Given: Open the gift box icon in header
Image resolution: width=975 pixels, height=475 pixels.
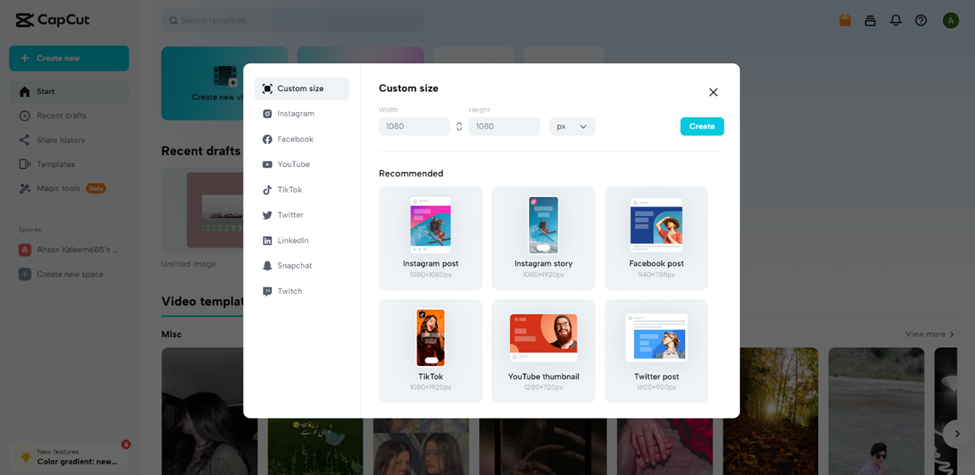Looking at the screenshot, I should tap(844, 20).
